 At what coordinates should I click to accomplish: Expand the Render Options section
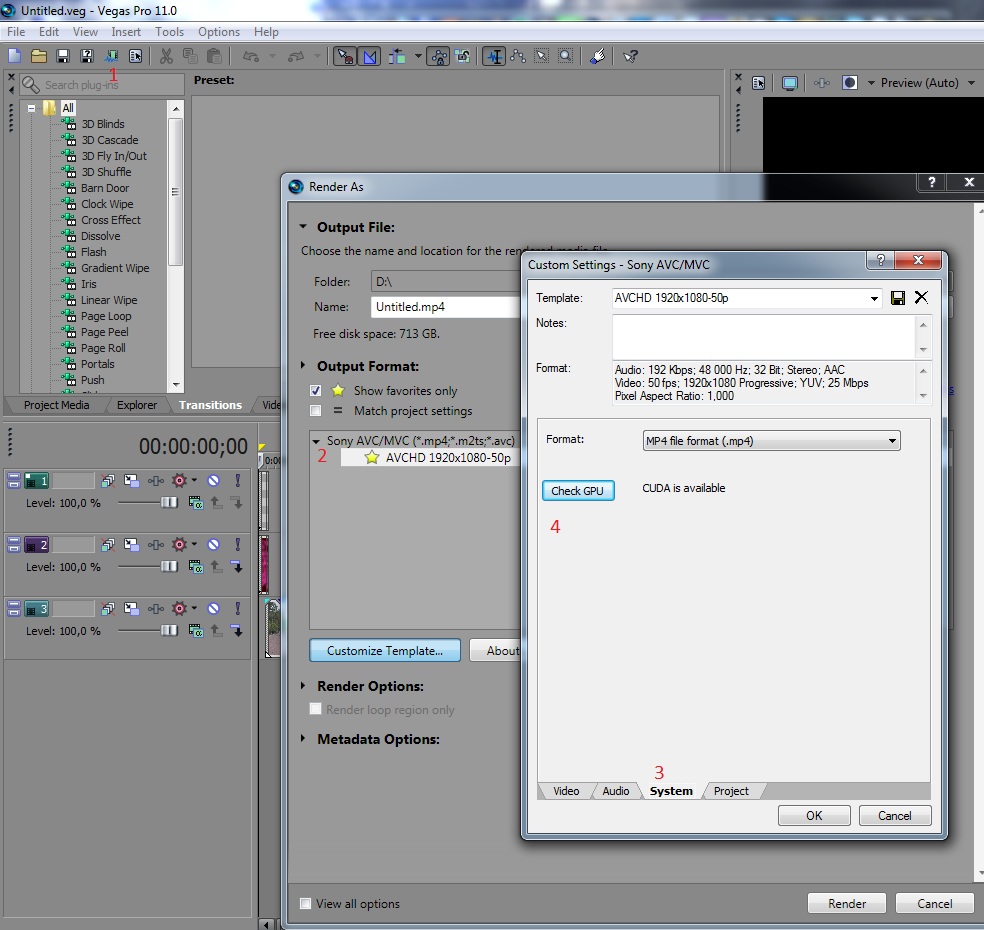(303, 686)
